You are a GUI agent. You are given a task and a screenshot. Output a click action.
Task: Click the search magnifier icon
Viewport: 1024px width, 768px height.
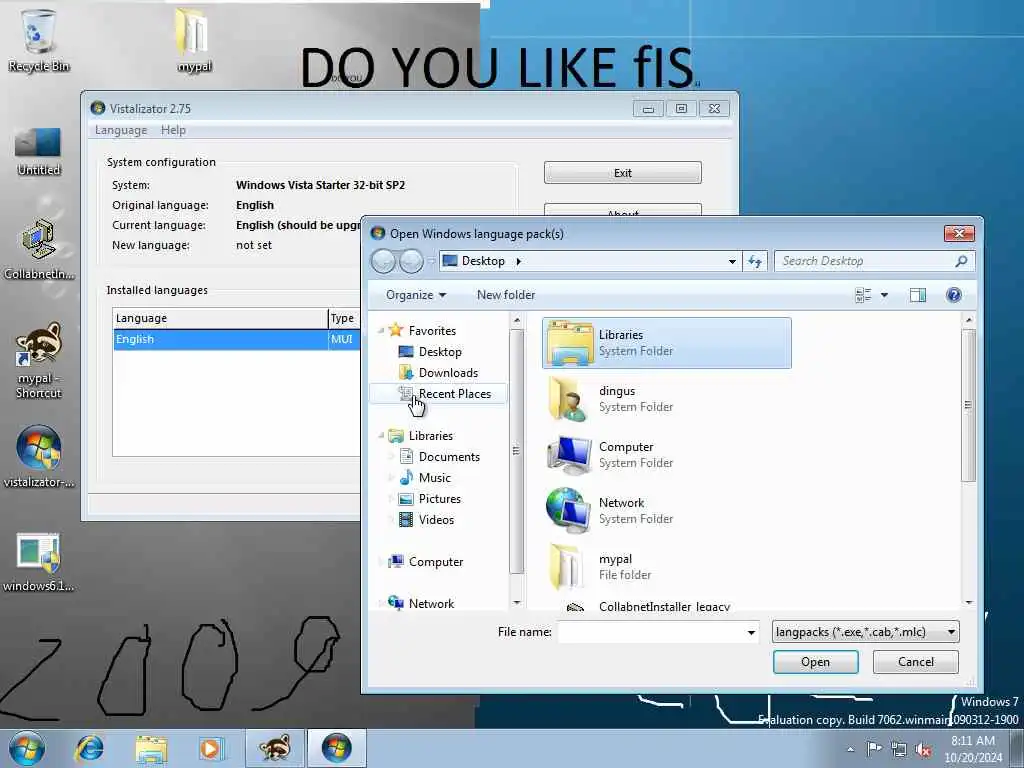961,261
